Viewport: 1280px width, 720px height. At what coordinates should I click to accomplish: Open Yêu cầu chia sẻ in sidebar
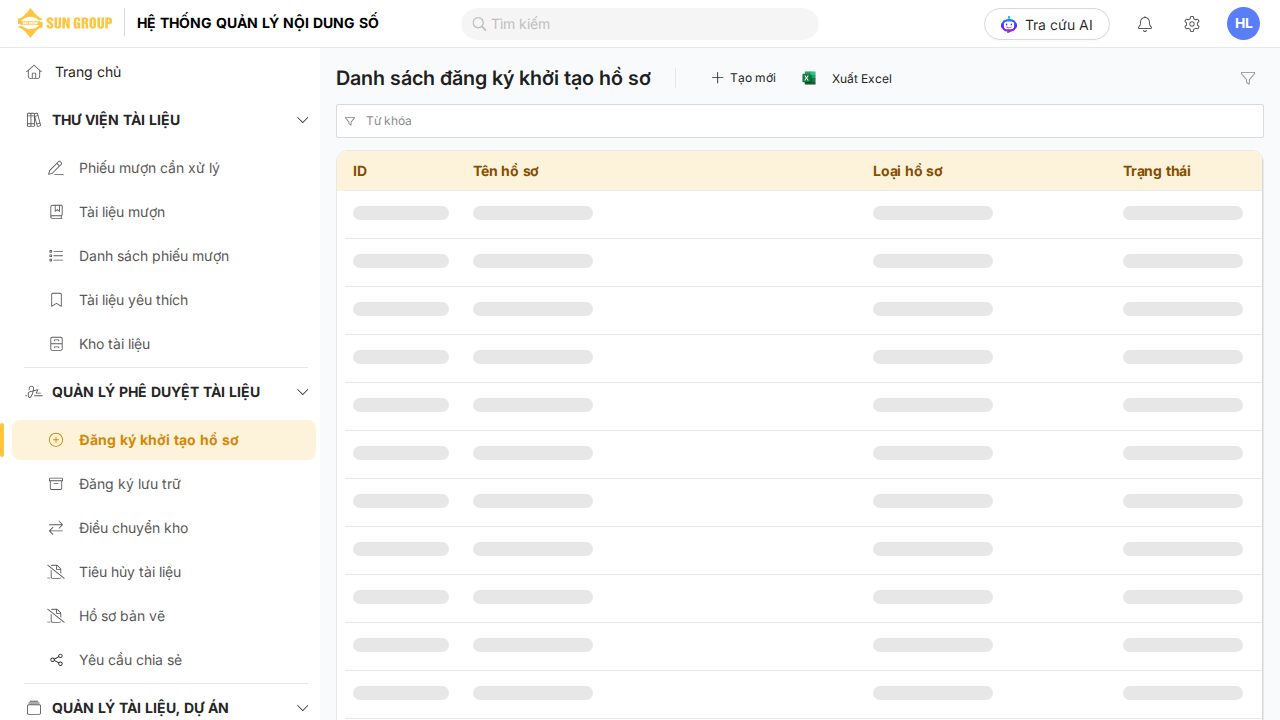[130, 660]
